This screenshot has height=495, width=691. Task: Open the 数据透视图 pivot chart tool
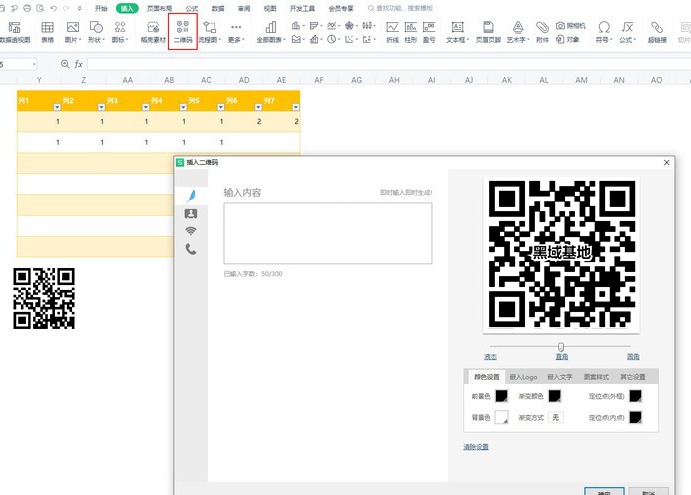[x=15, y=32]
